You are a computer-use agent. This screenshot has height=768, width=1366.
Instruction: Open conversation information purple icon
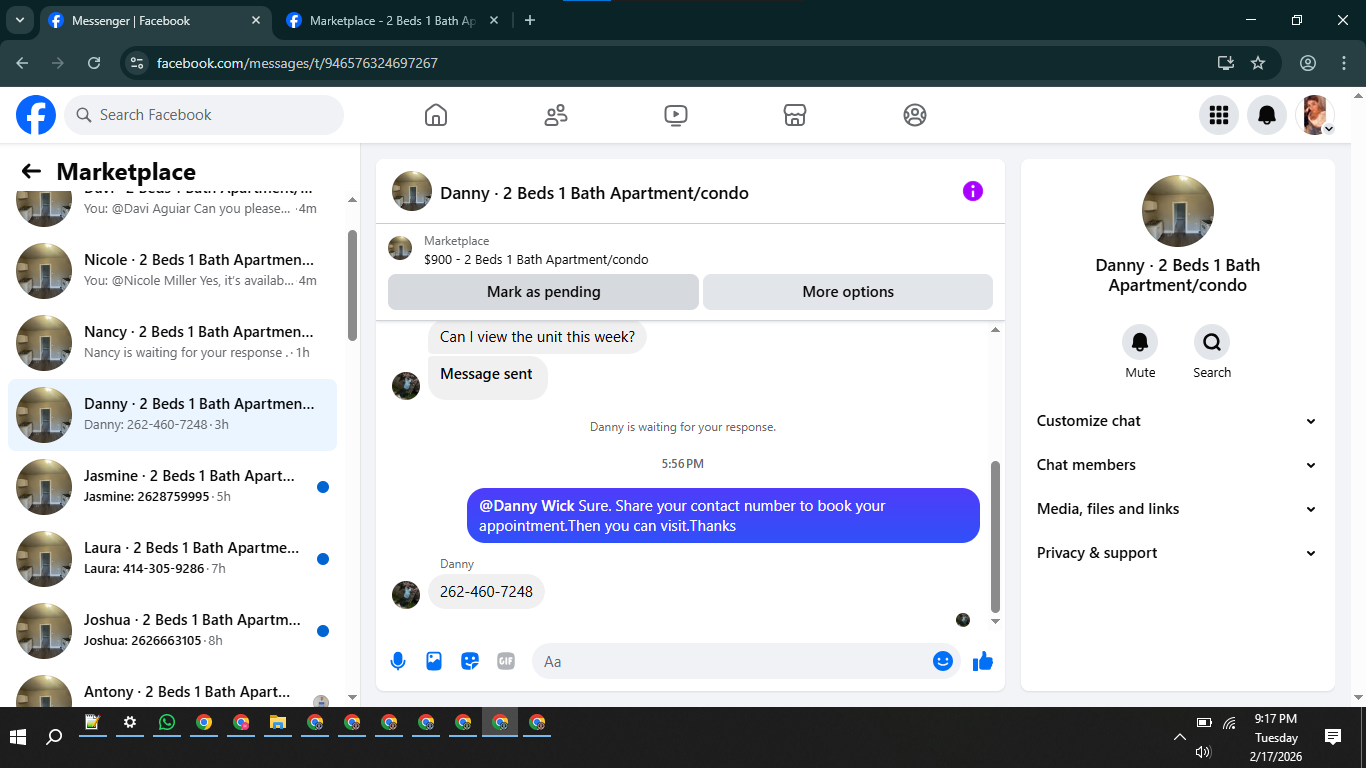(x=973, y=191)
